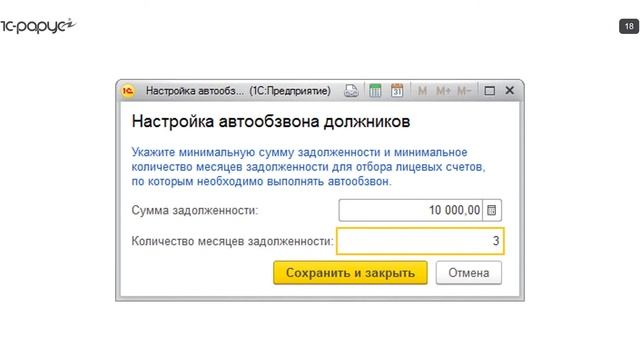Click the 1С-Рарус logo
This screenshot has height=360, width=640.
[38, 26]
